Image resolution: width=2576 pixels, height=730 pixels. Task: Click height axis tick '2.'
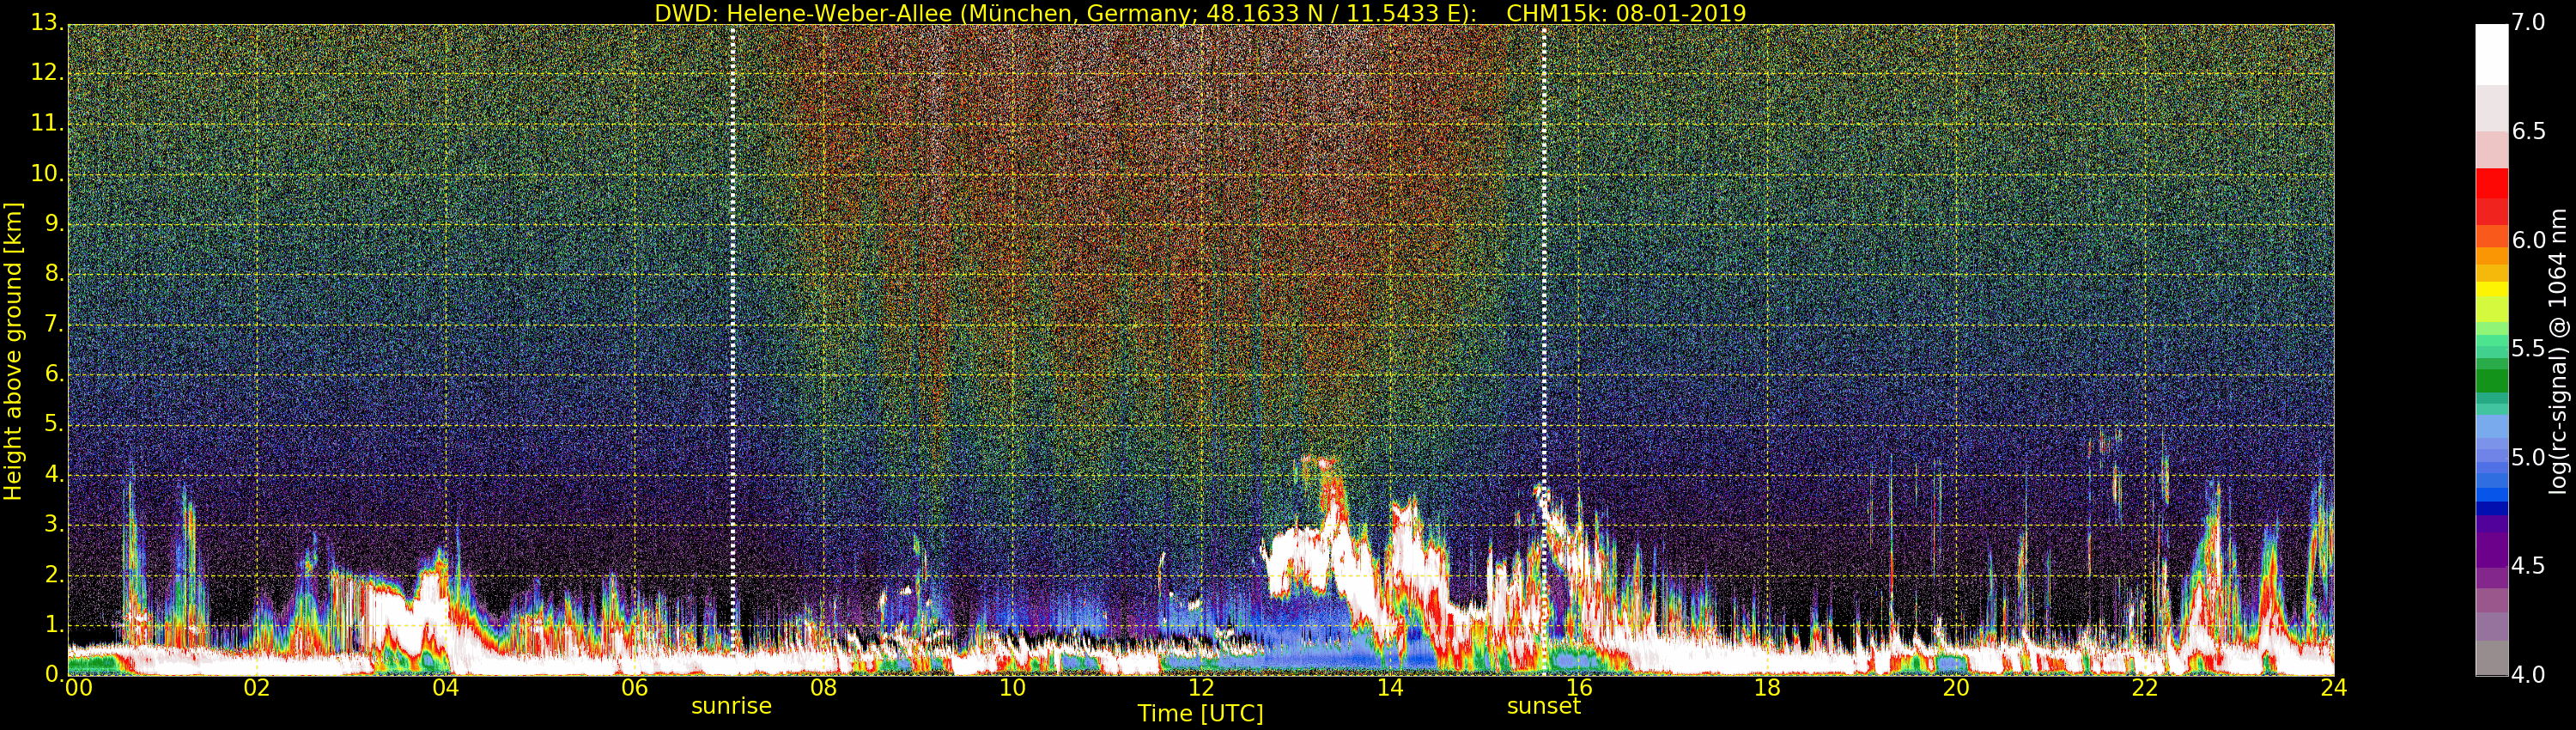point(54,574)
